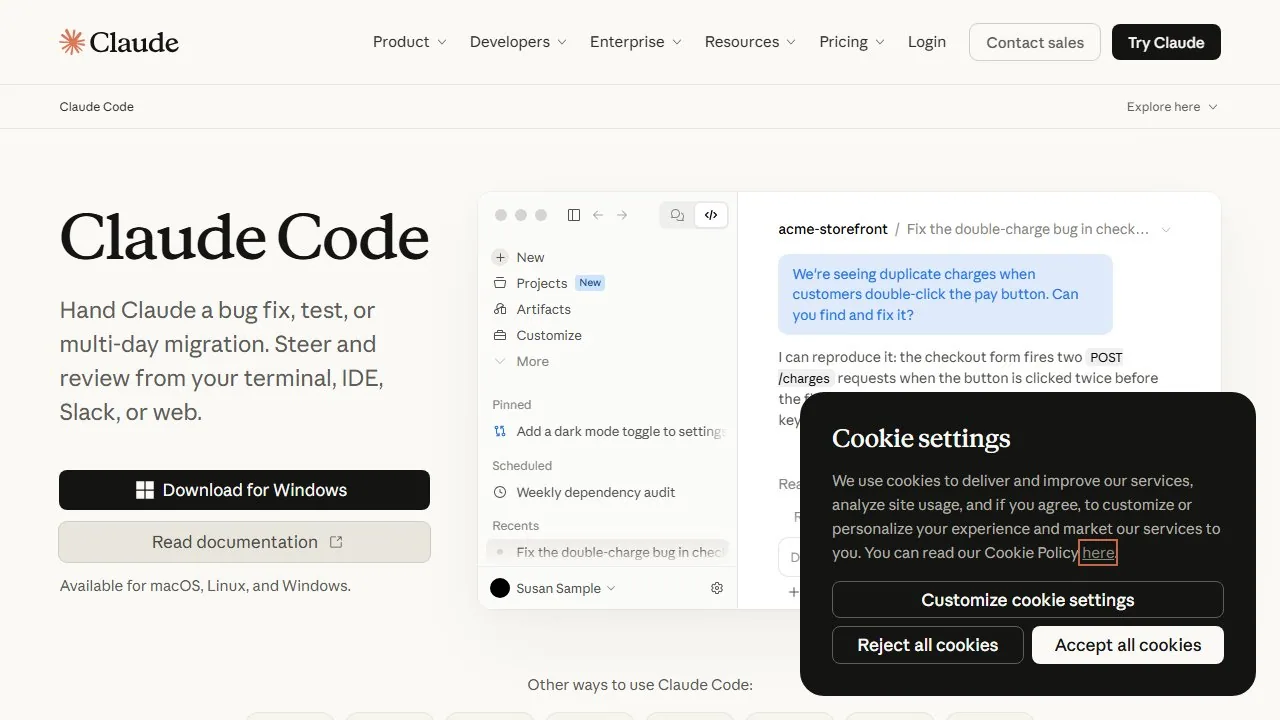This screenshot has width=1280, height=720.
Task: Click acme-storefront in the breadcrumb
Action: [x=833, y=229]
